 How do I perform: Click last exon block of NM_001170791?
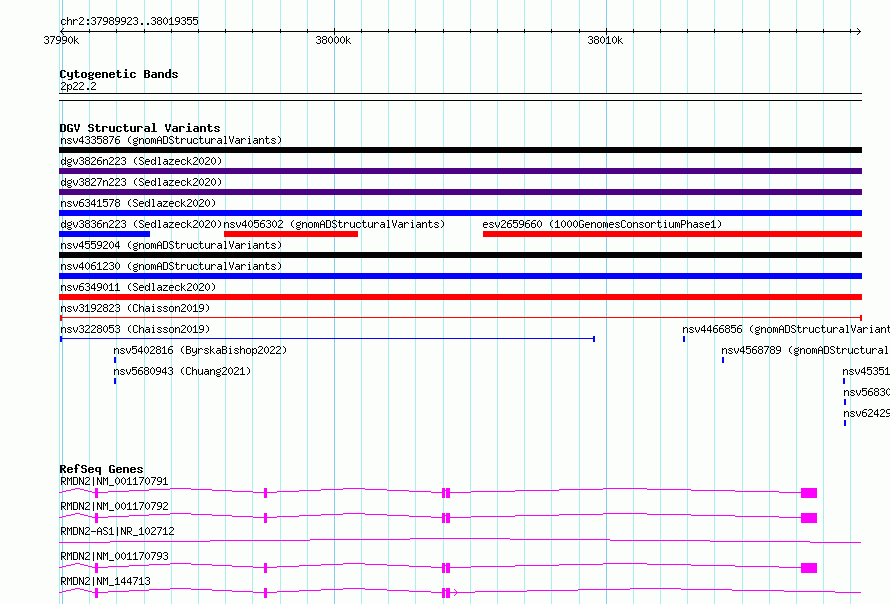click(x=809, y=493)
